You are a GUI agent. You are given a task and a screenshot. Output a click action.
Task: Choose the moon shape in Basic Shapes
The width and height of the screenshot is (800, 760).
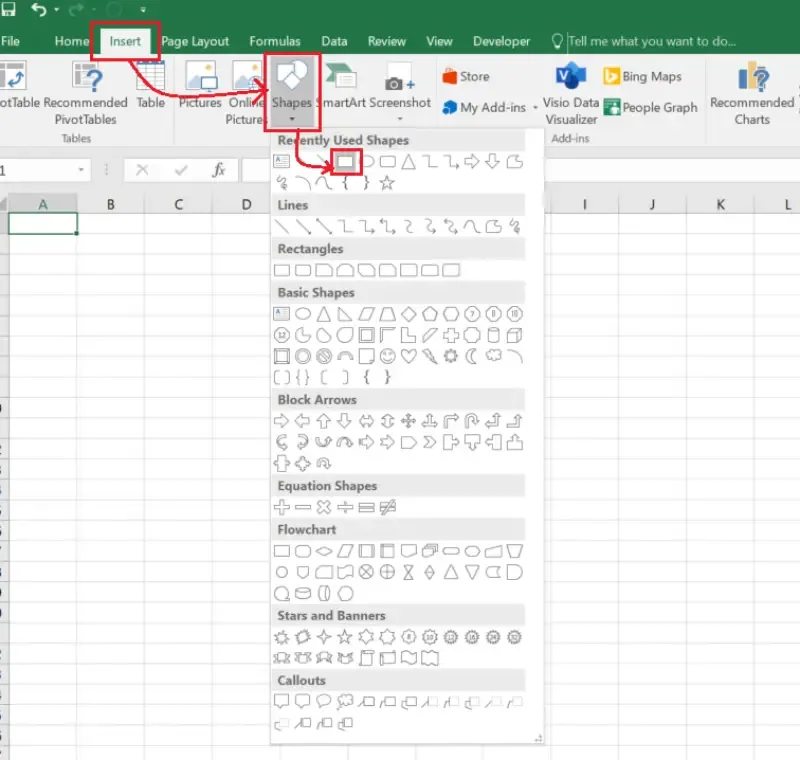click(472, 356)
